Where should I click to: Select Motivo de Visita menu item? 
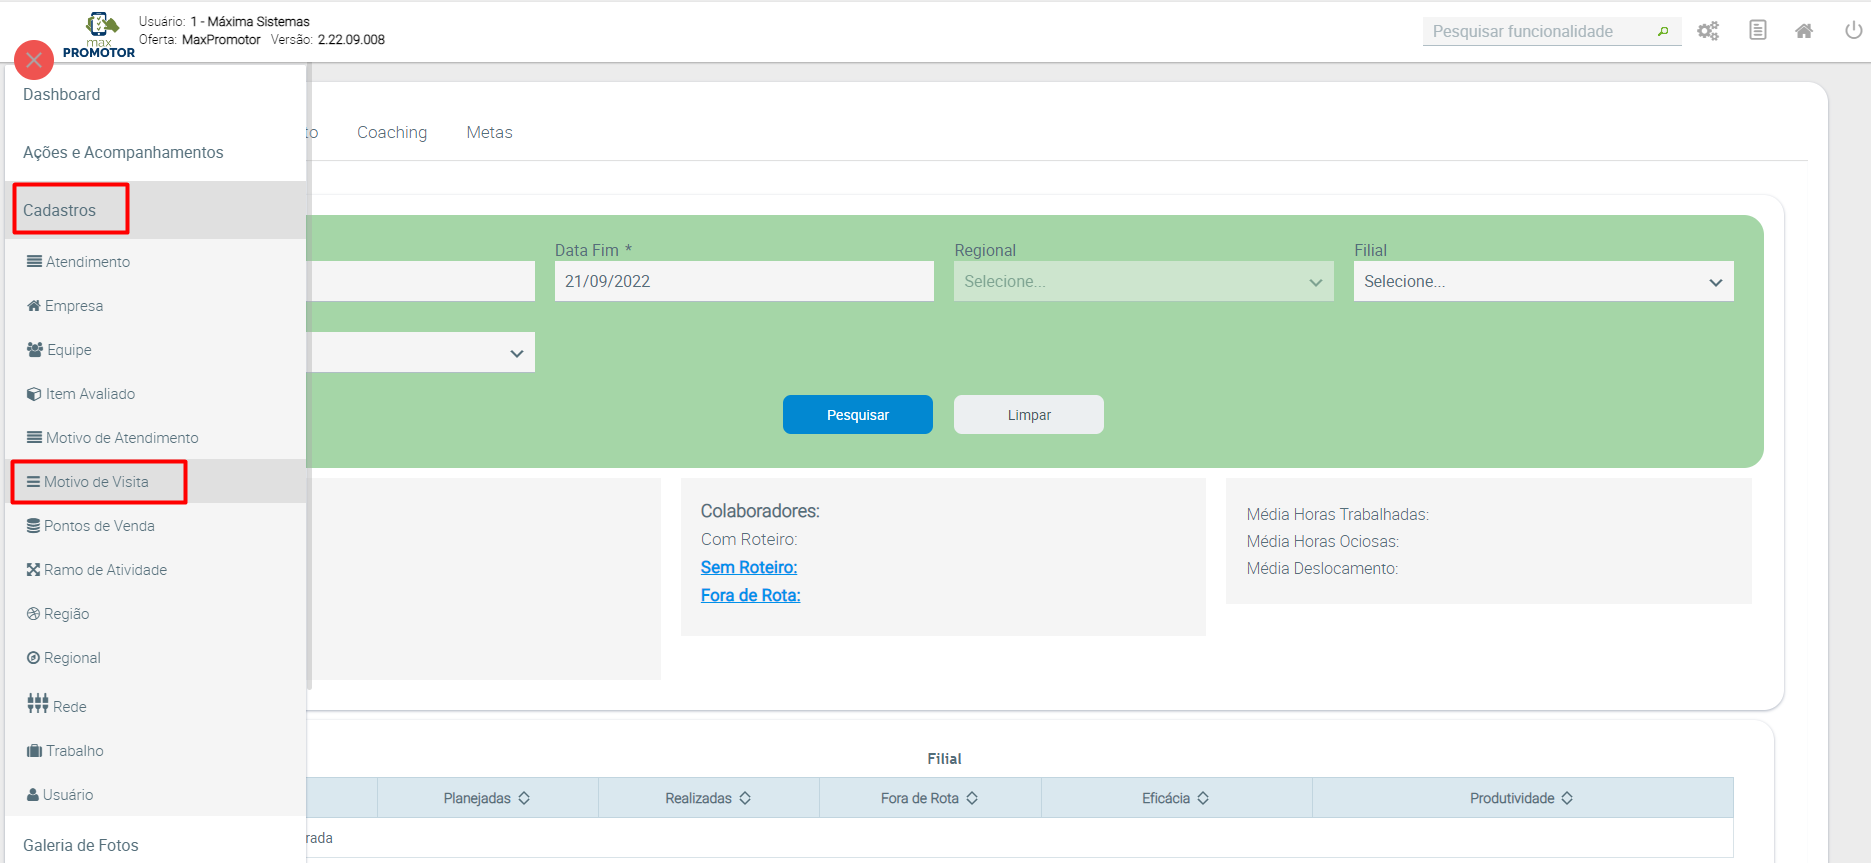(96, 482)
